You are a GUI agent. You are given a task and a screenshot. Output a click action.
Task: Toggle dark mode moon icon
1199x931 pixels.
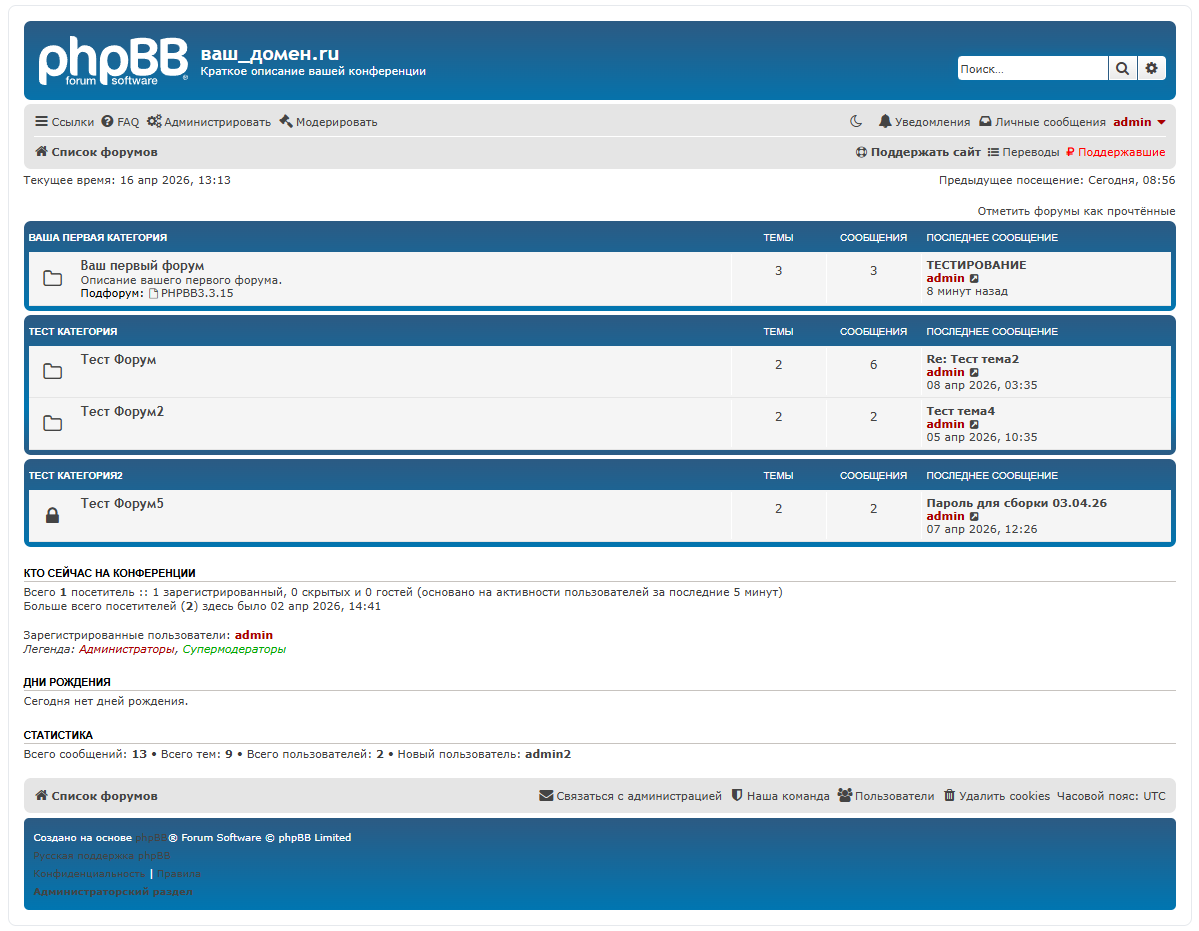[856, 122]
